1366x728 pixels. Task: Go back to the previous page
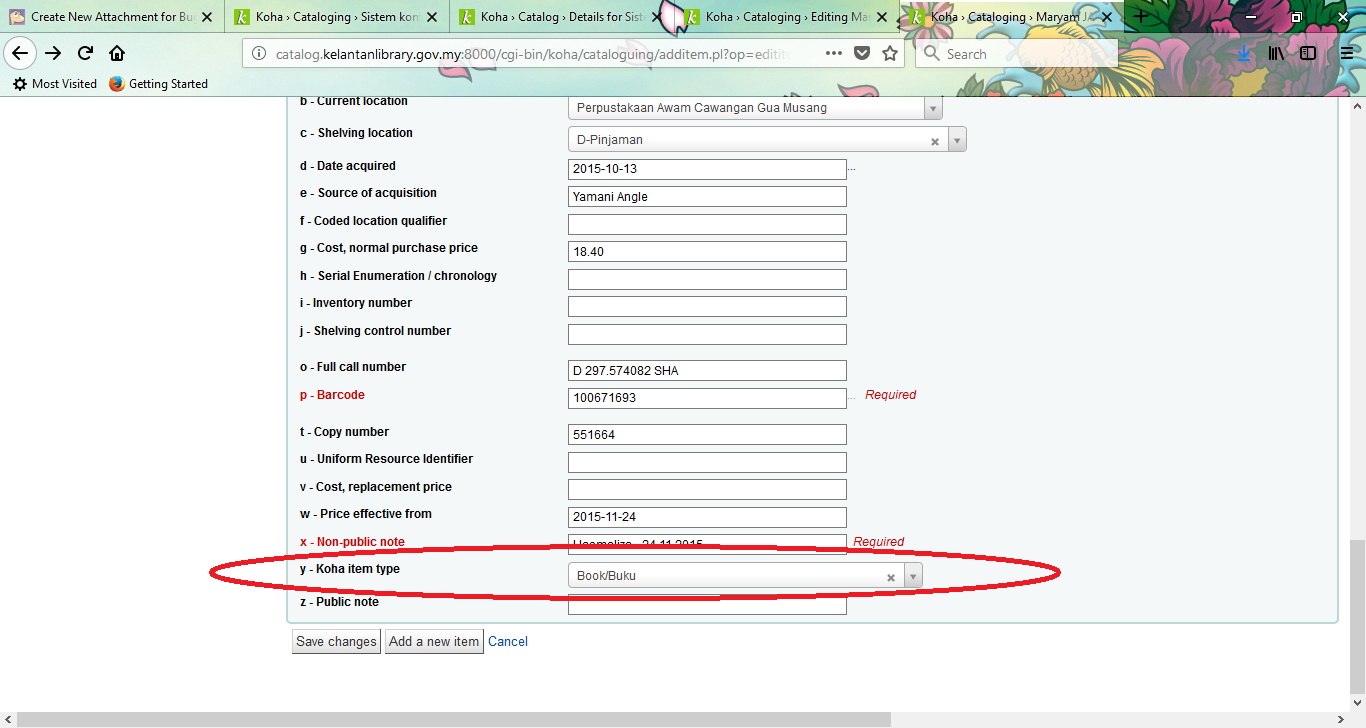pyautogui.click(x=20, y=54)
